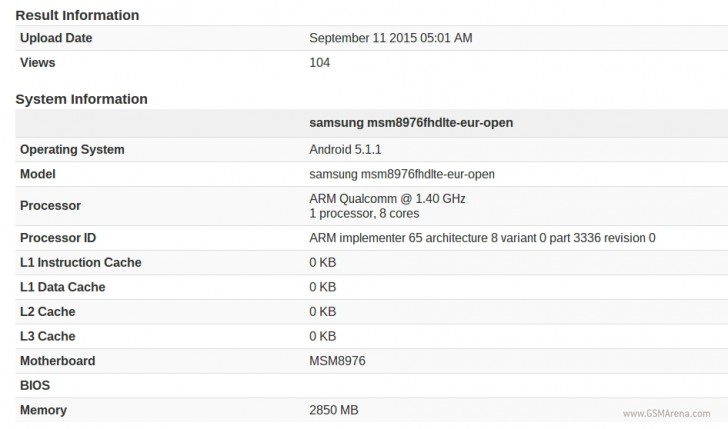Click the Result Information heading
The image size is (728, 429).
pos(77,15)
